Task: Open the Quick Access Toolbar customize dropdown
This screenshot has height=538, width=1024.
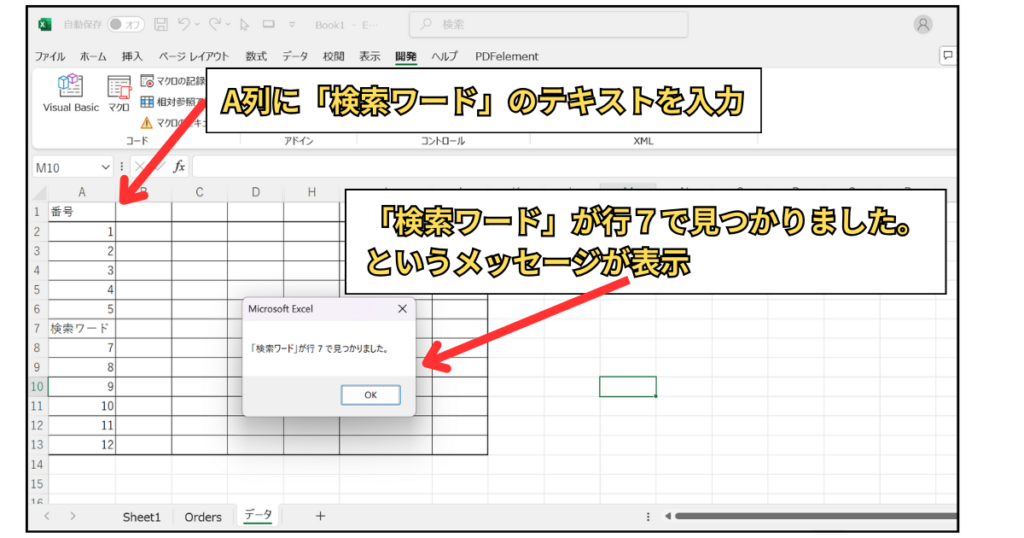Action: 291,24
